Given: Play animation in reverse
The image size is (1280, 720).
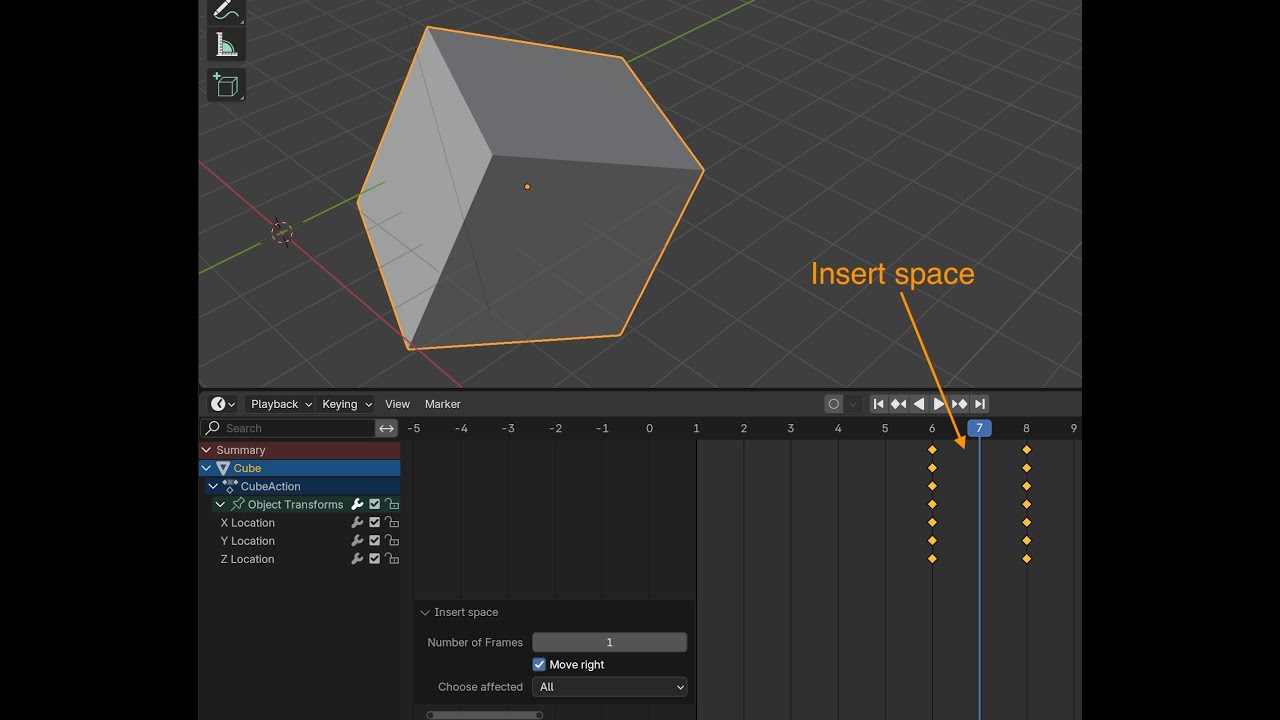Looking at the screenshot, I should (x=919, y=404).
